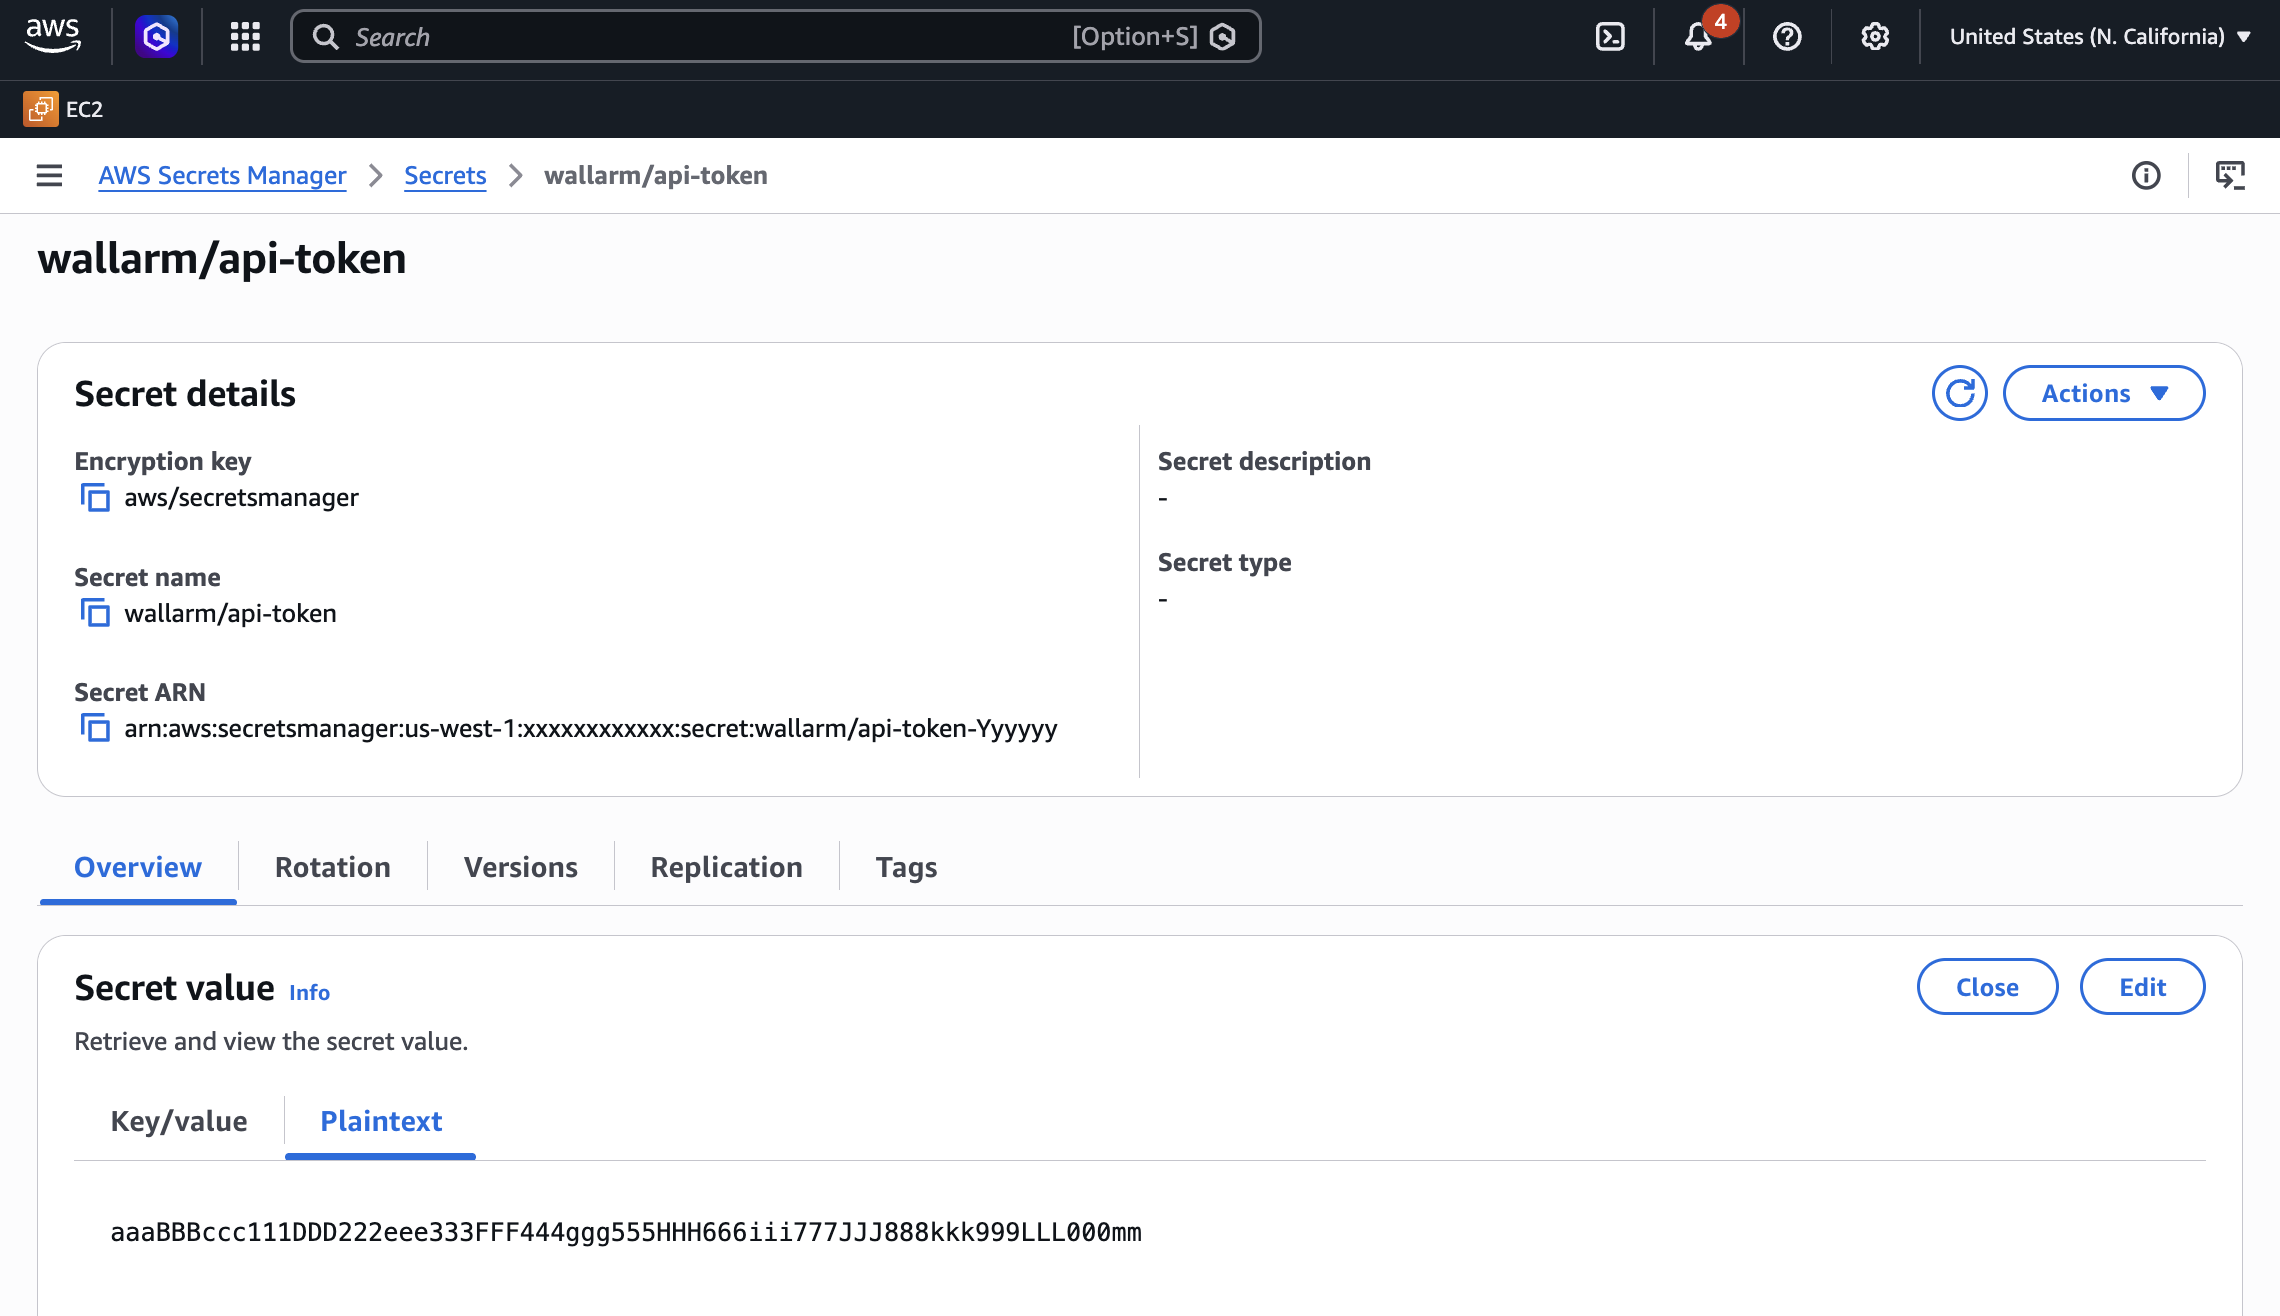Viewport: 2280px width, 1316px height.
Task: Open AWS account settings gear
Action: (x=1875, y=36)
